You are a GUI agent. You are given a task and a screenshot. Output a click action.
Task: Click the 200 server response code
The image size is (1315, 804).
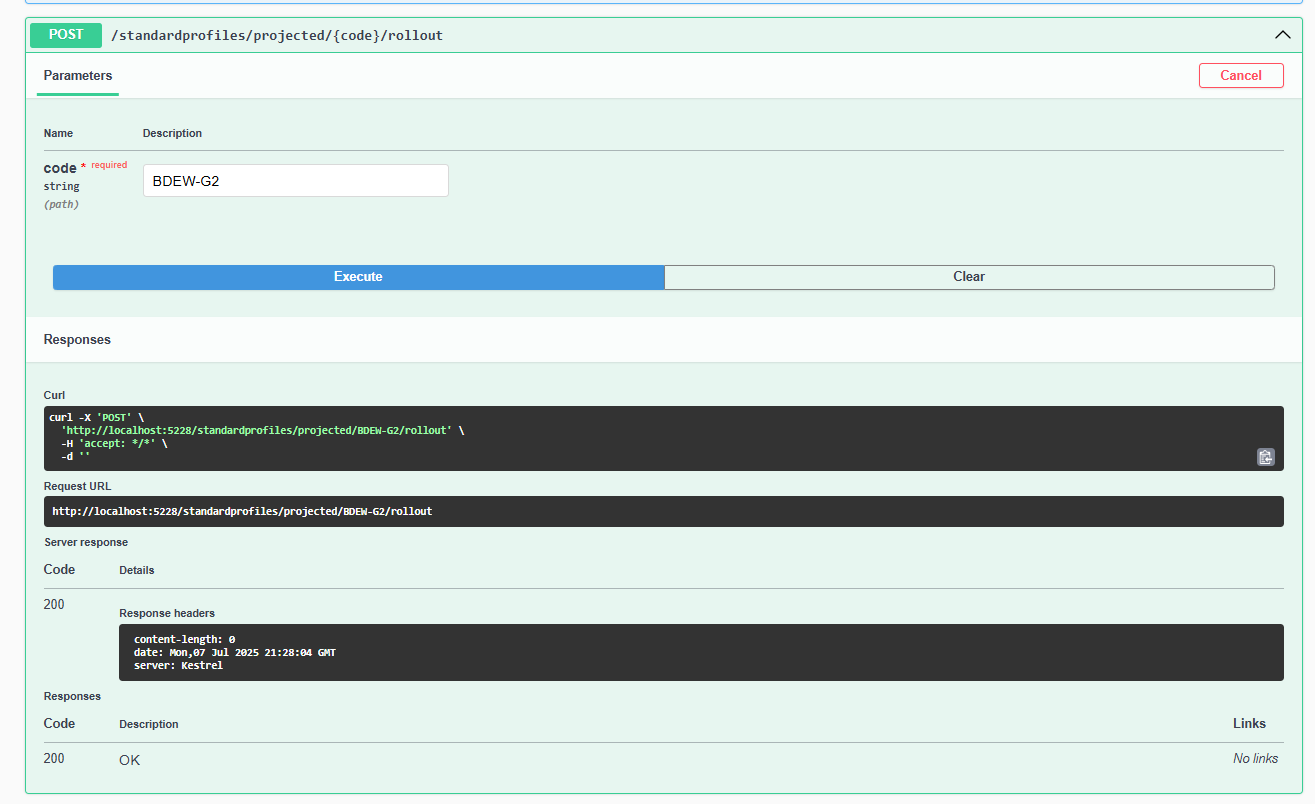[54, 605]
